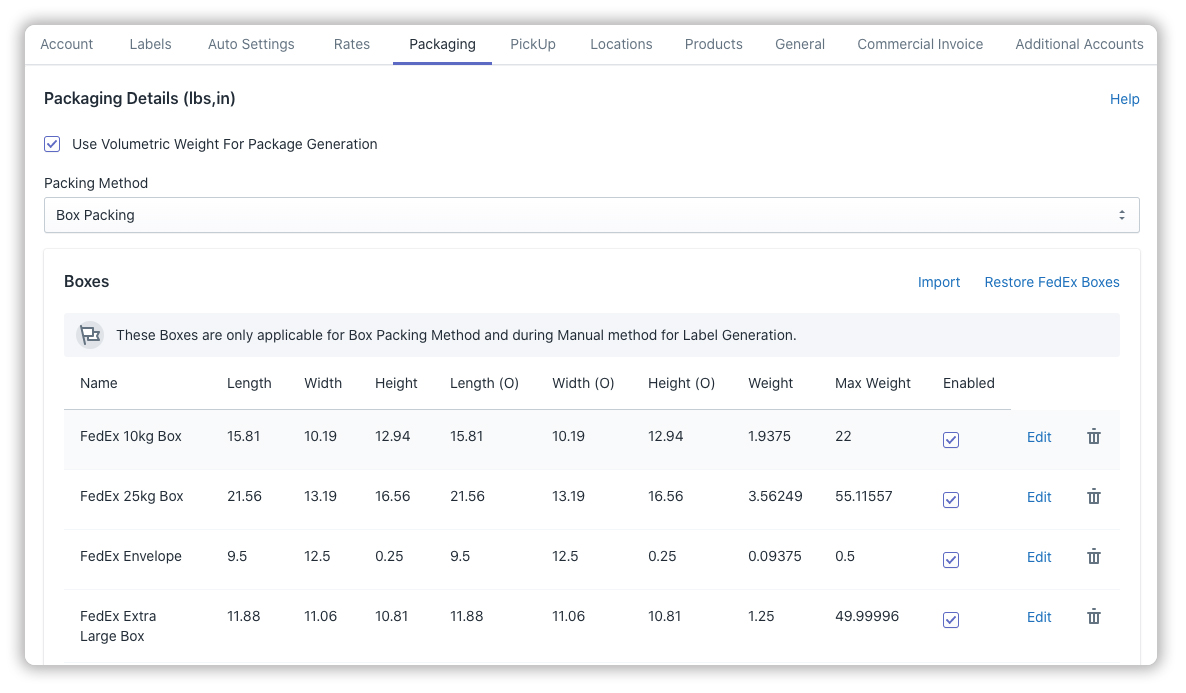The height and width of the screenshot is (693, 1186).
Task: Edit the FedEx 25kg Box
Action: coord(1039,497)
